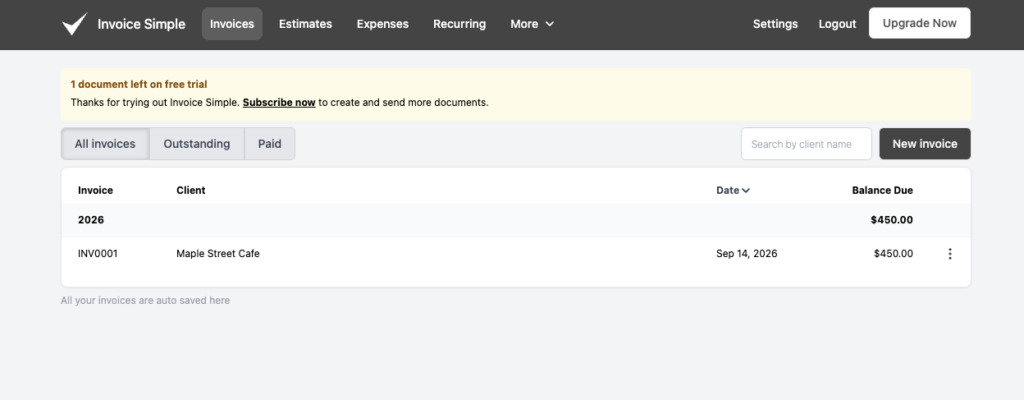
Task: Open the Expenses section
Action: (382, 24)
